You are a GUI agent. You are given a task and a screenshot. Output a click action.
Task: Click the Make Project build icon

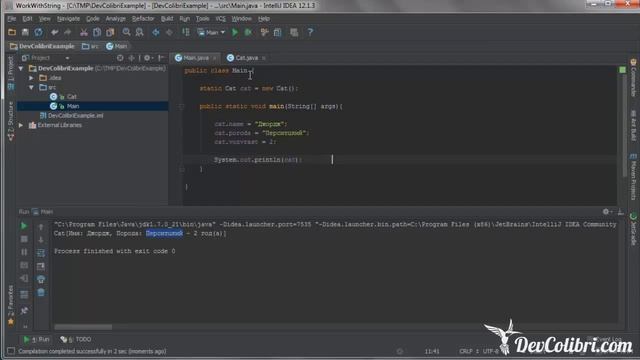[x=186, y=32]
